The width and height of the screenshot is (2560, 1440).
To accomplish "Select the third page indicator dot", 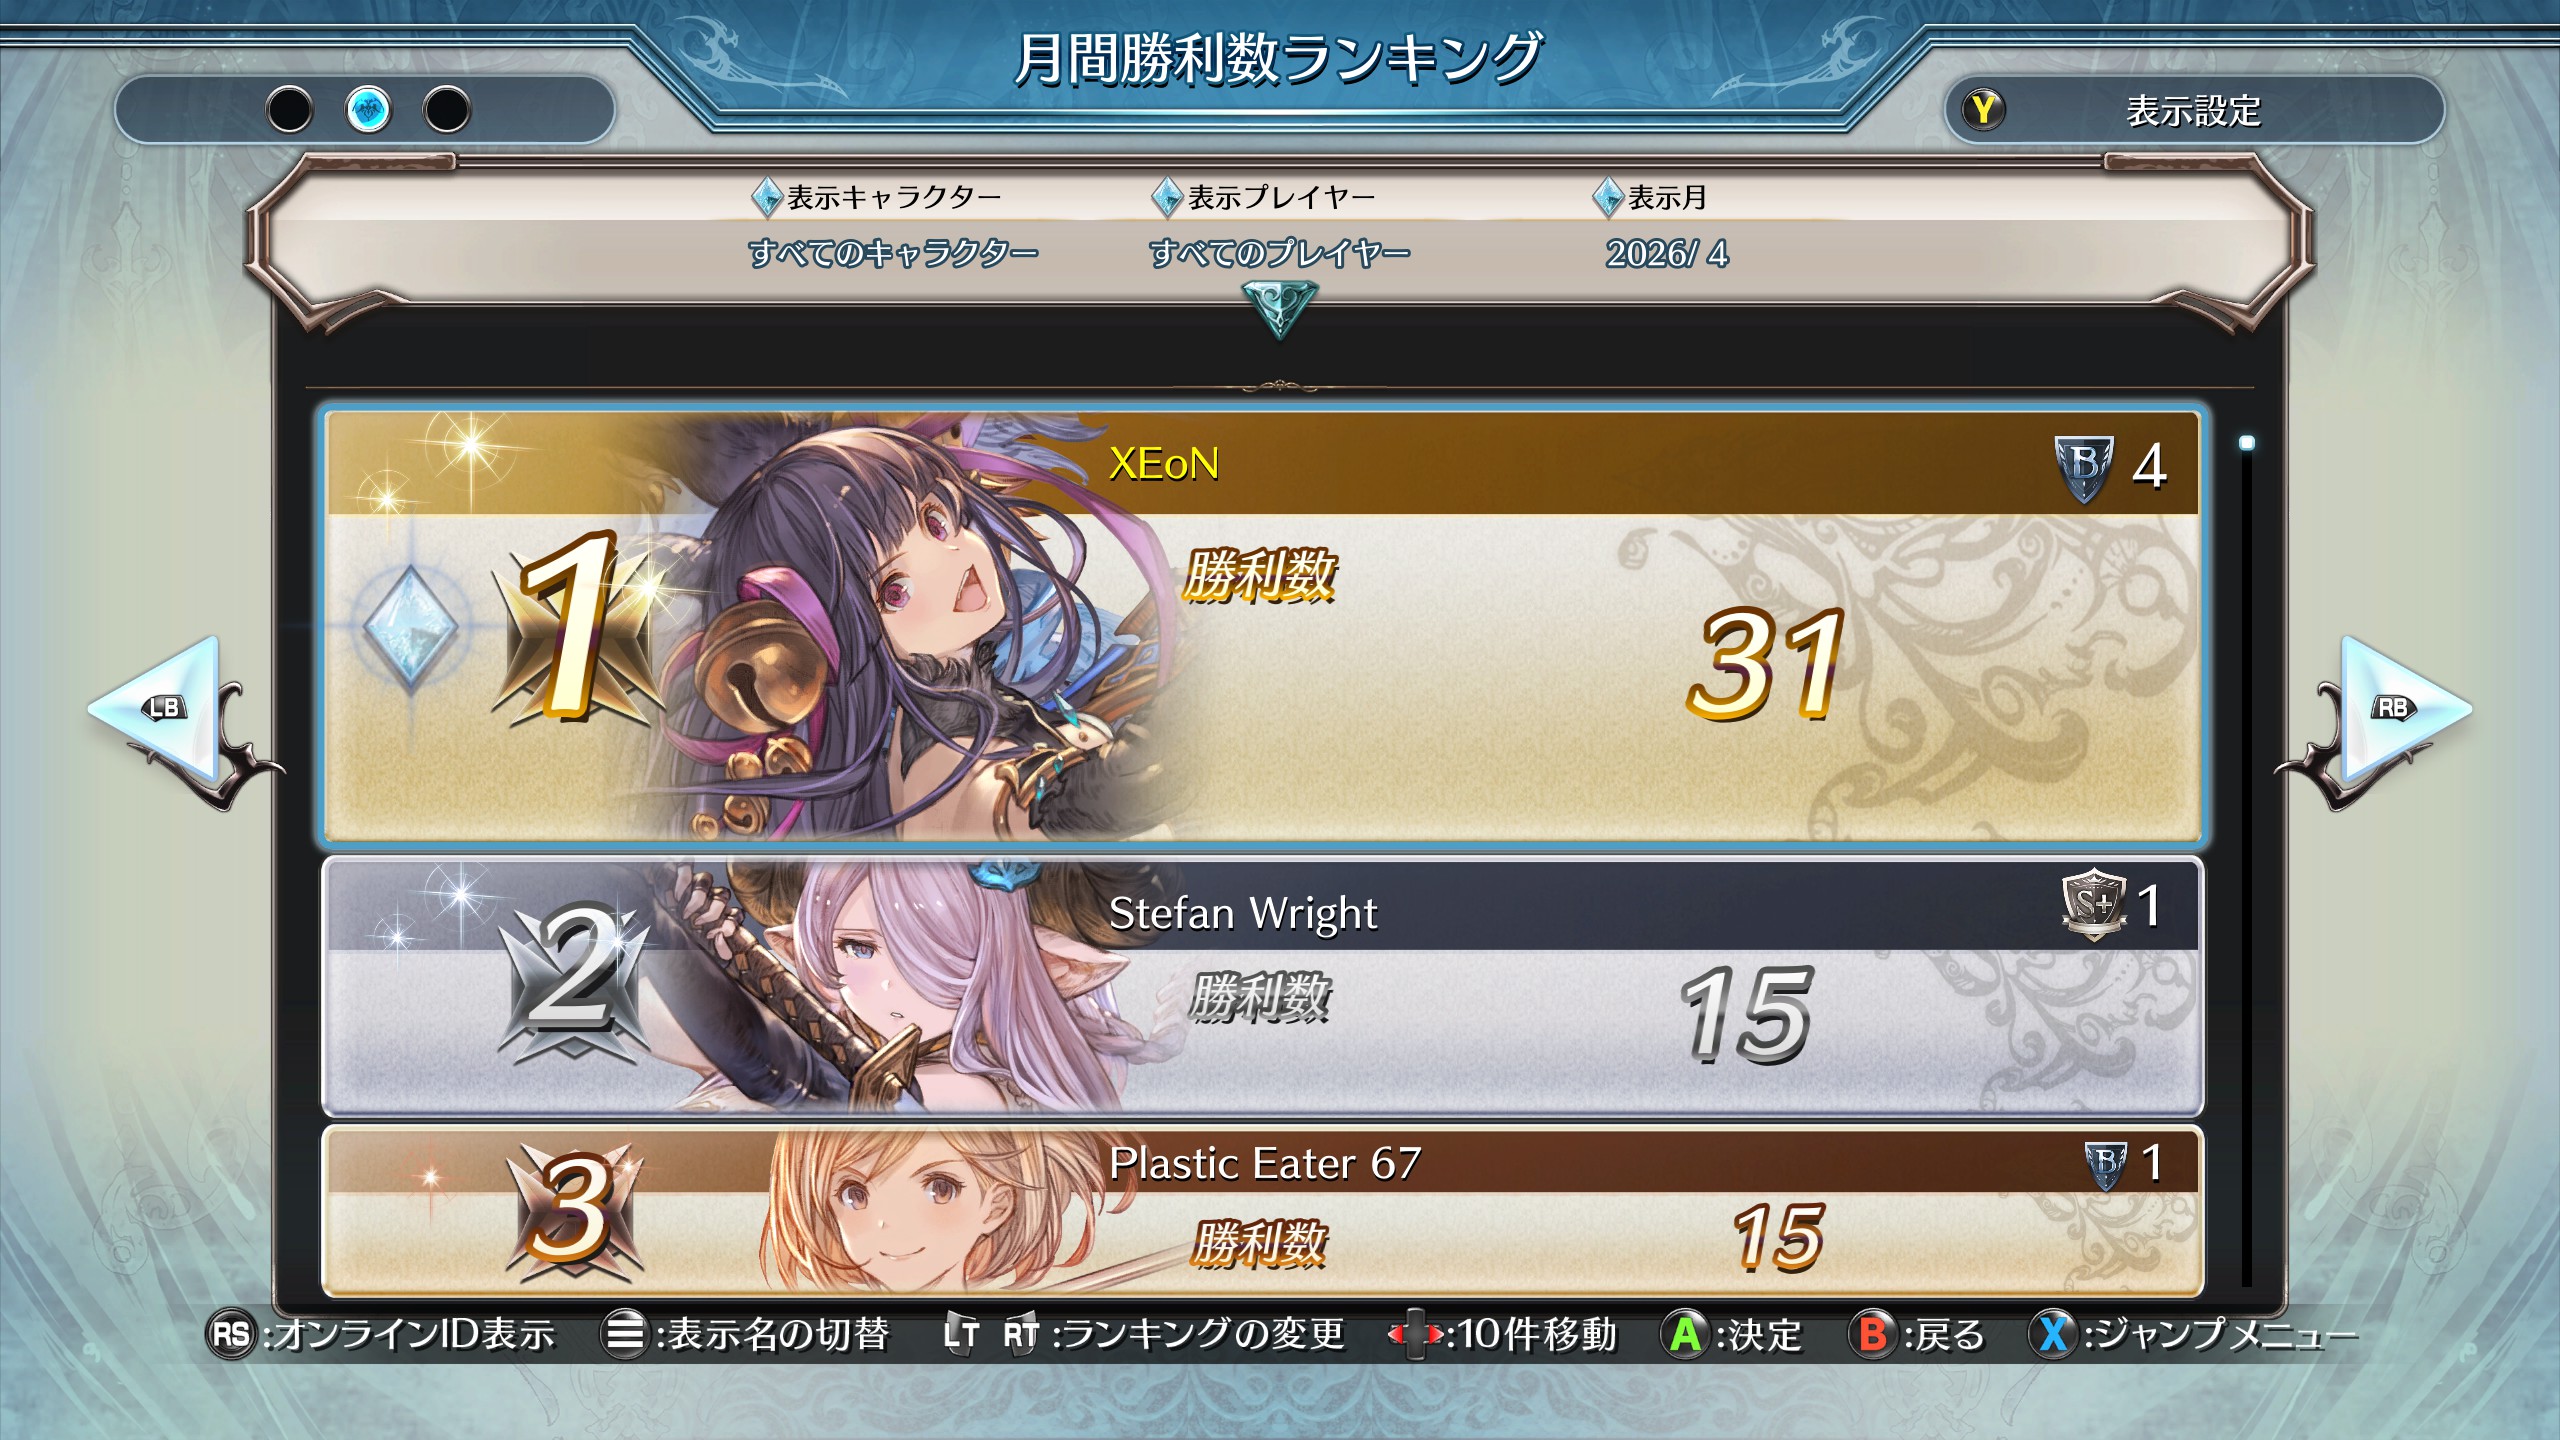I will click(446, 109).
